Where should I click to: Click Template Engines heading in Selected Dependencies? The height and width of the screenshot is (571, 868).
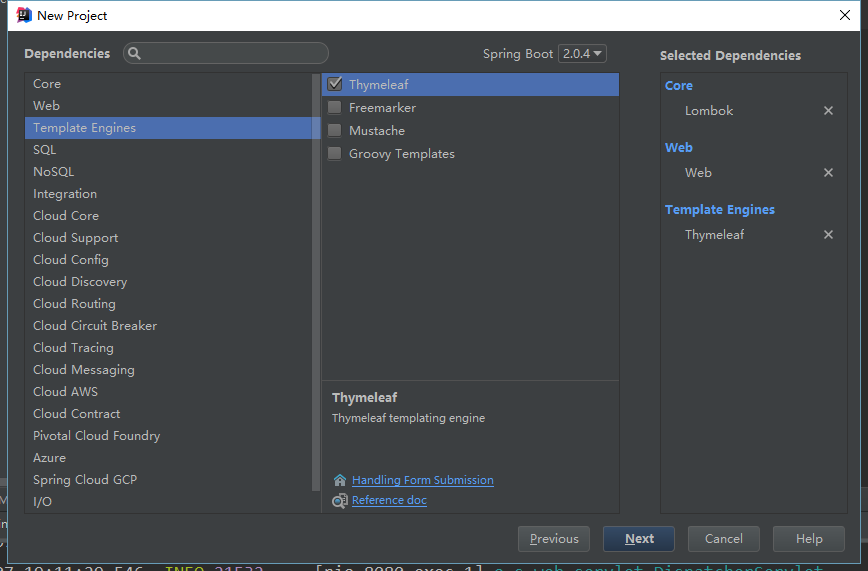pyautogui.click(x=720, y=210)
